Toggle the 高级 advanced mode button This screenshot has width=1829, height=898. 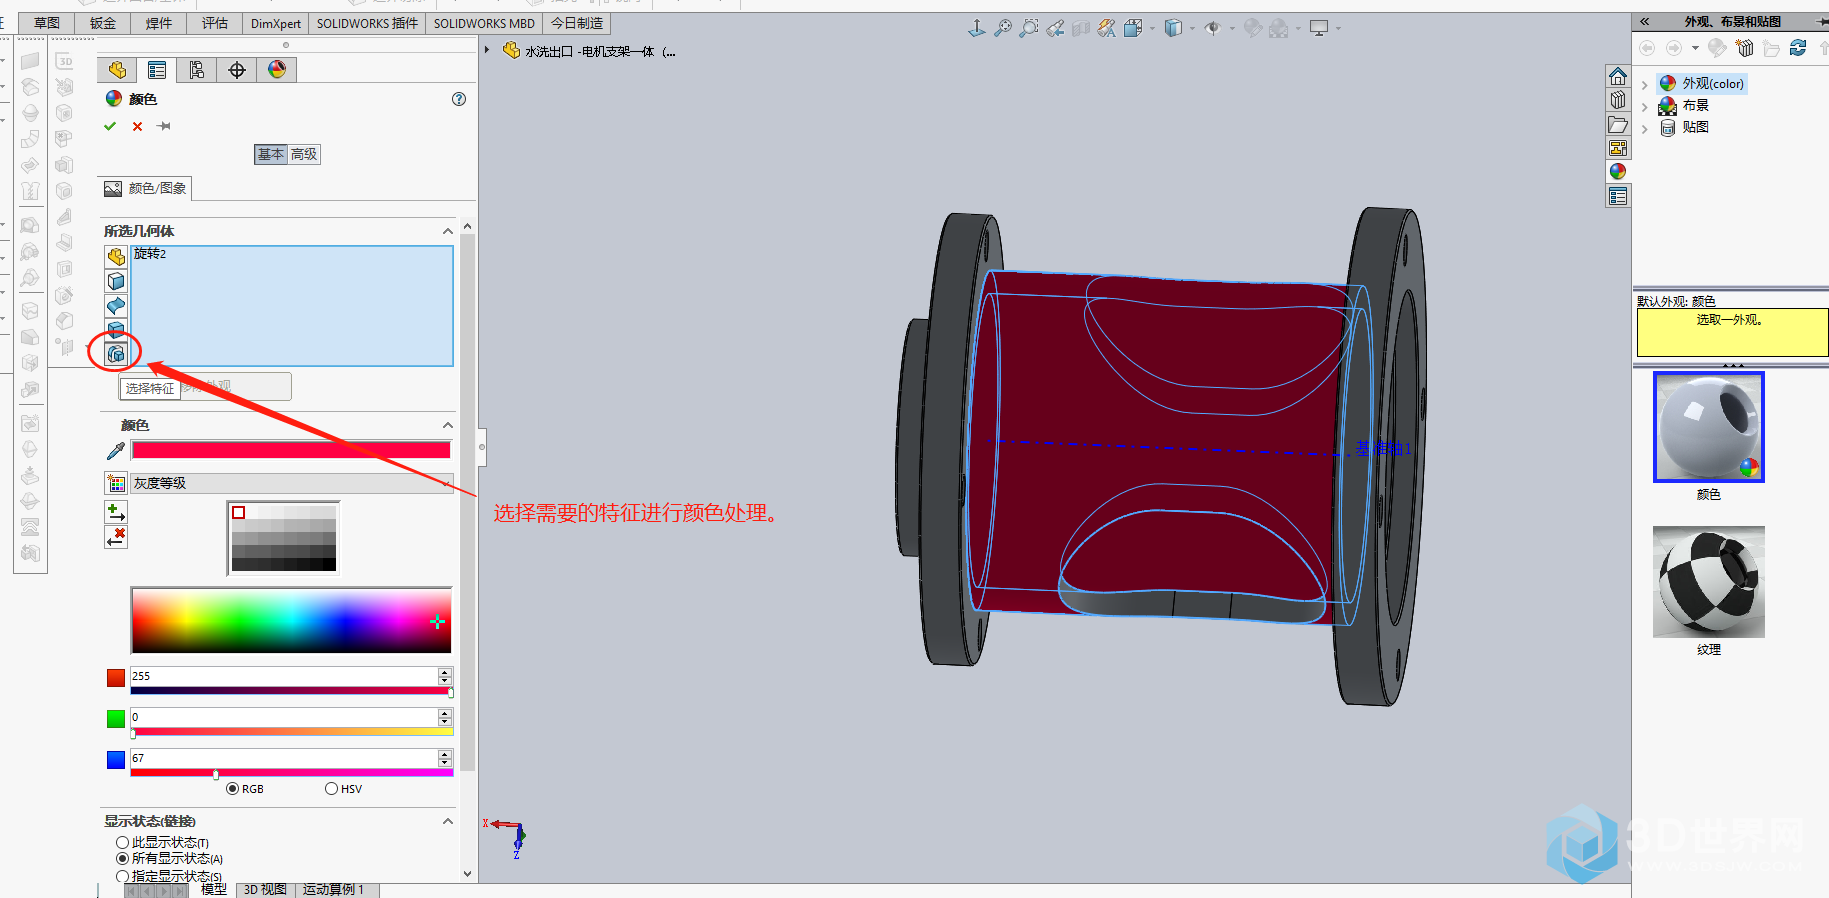click(304, 154)
